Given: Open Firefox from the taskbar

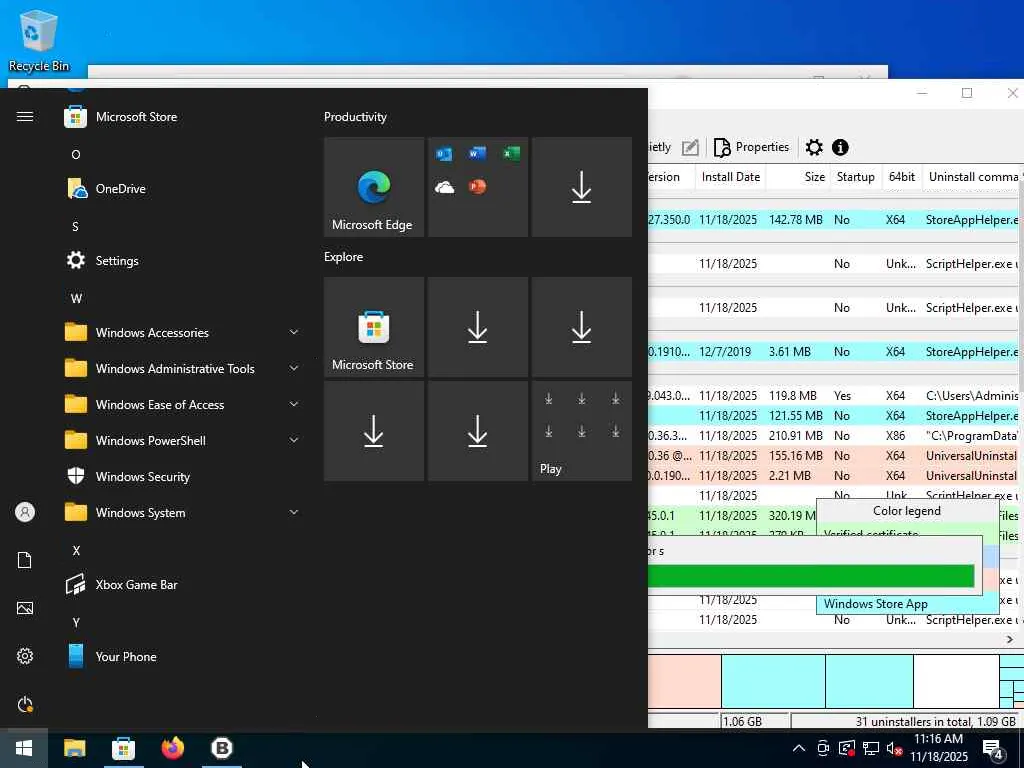Looking at the screenshot, I should (x=173, y=748).
